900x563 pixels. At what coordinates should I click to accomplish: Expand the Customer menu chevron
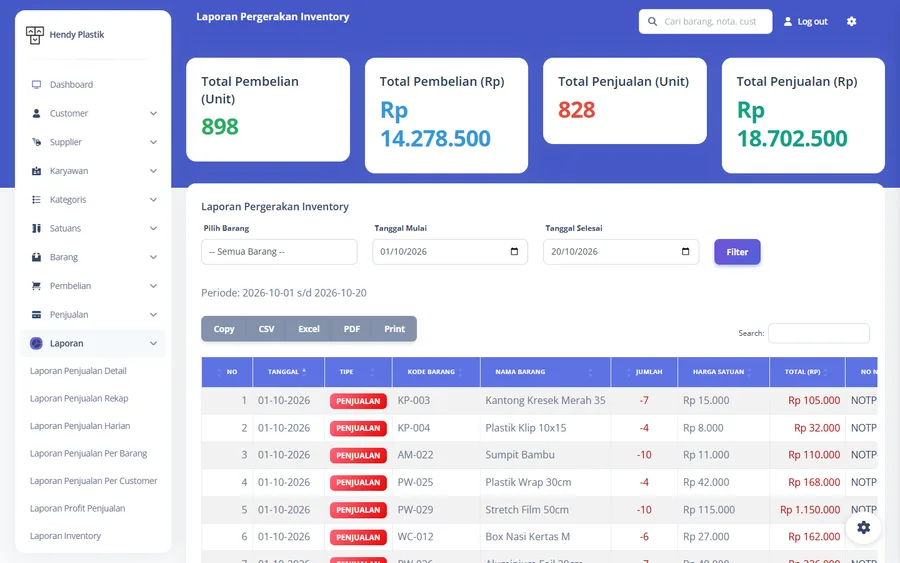click(x=153, y=113)
